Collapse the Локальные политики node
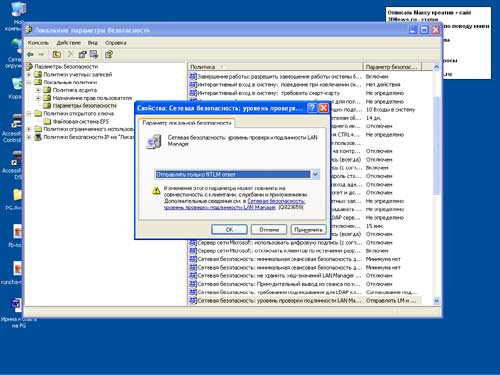The height and width of the screenshot is (375, 500). pos(29,82)
